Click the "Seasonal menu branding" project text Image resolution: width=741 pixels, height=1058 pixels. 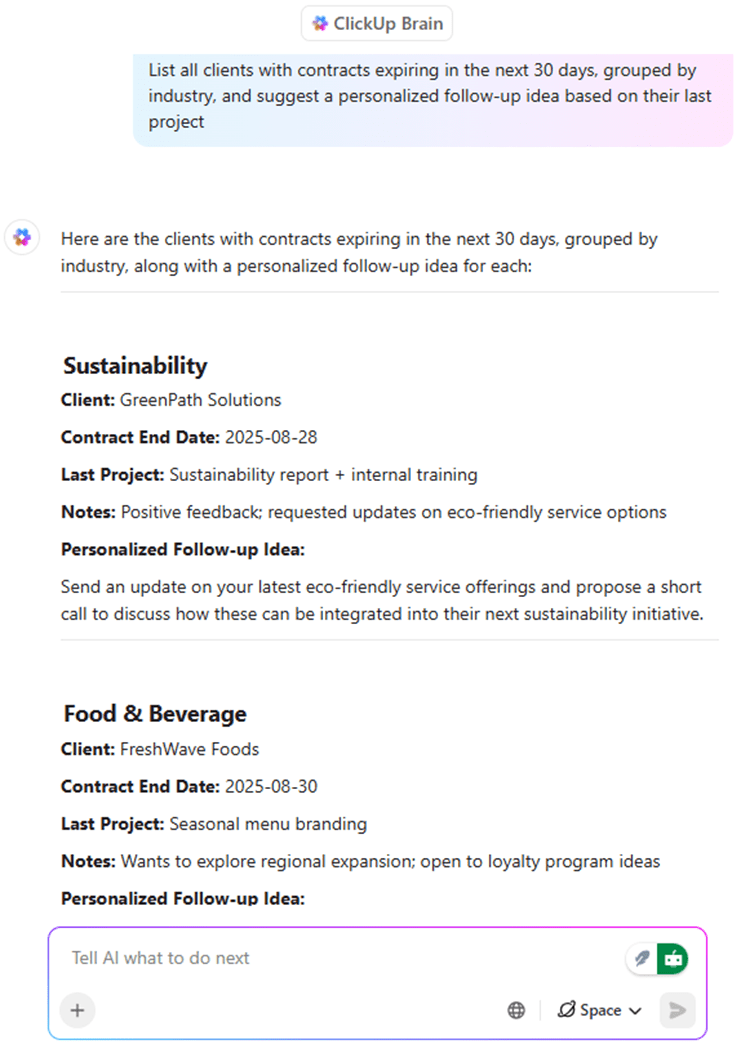(268, 824)
